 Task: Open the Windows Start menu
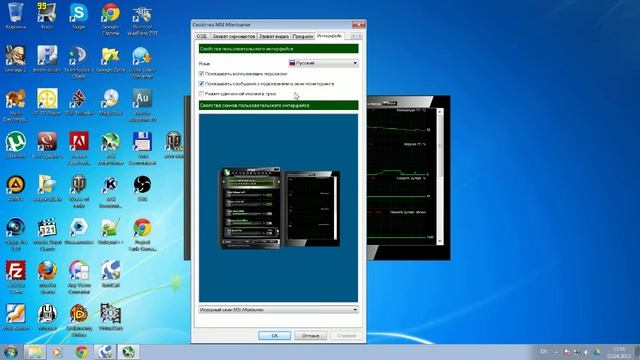tap(10, 352)
